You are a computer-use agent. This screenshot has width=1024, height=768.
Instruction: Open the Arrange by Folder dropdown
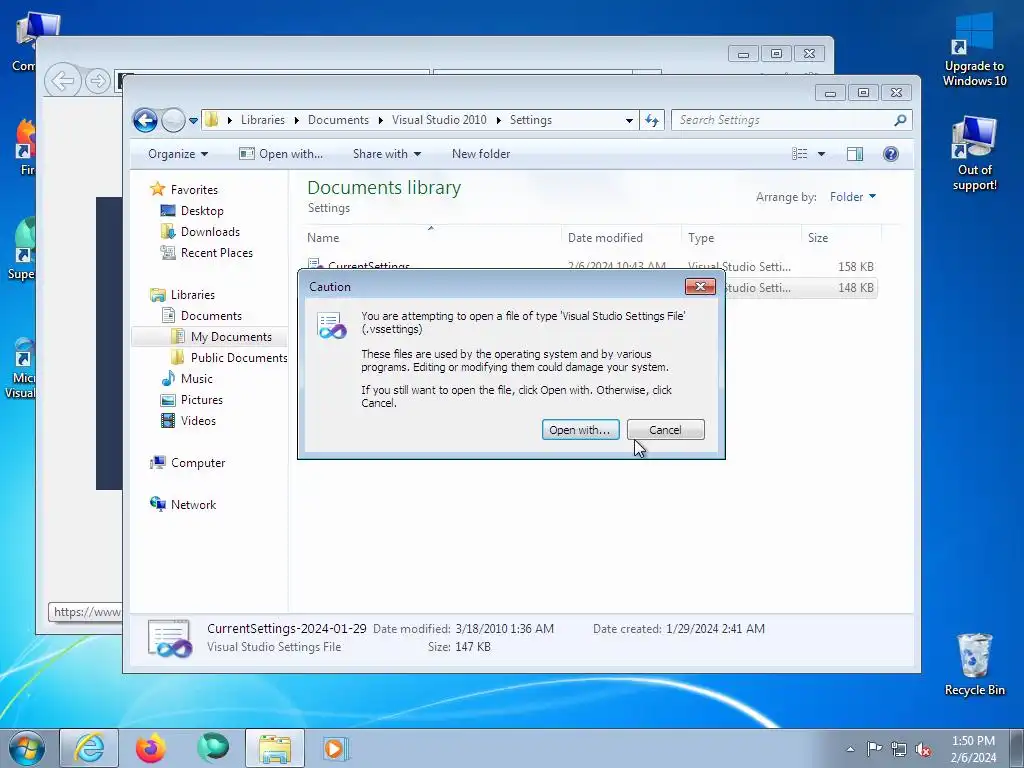[x=852, y=197]
